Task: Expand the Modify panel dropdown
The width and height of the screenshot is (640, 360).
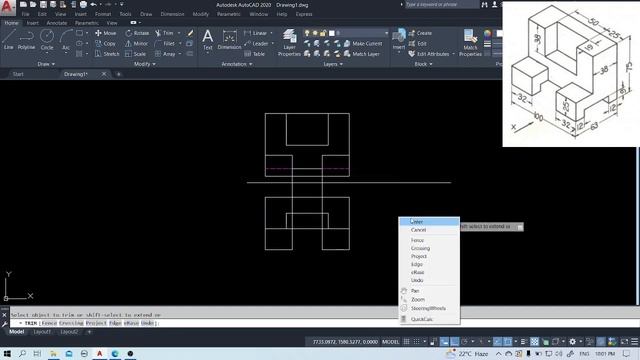Action: click(144, 64)
